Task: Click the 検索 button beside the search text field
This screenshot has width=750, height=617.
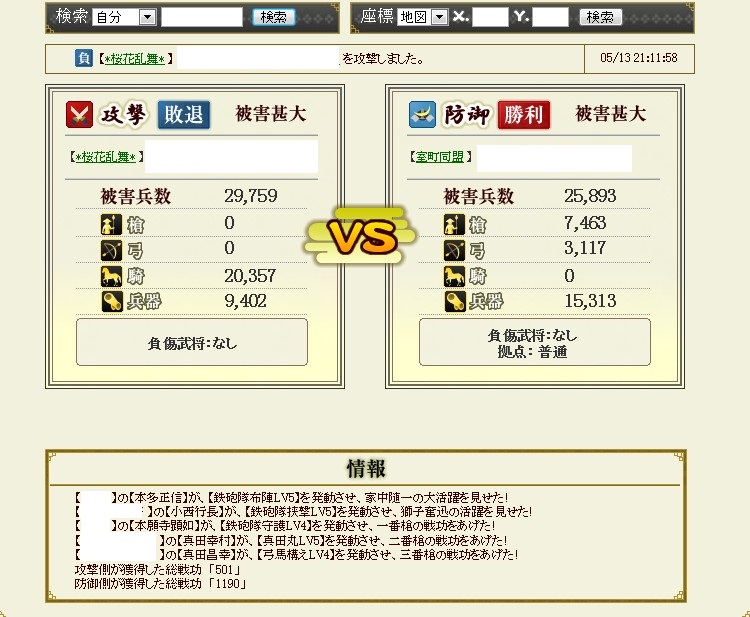Action: (274, 17)
